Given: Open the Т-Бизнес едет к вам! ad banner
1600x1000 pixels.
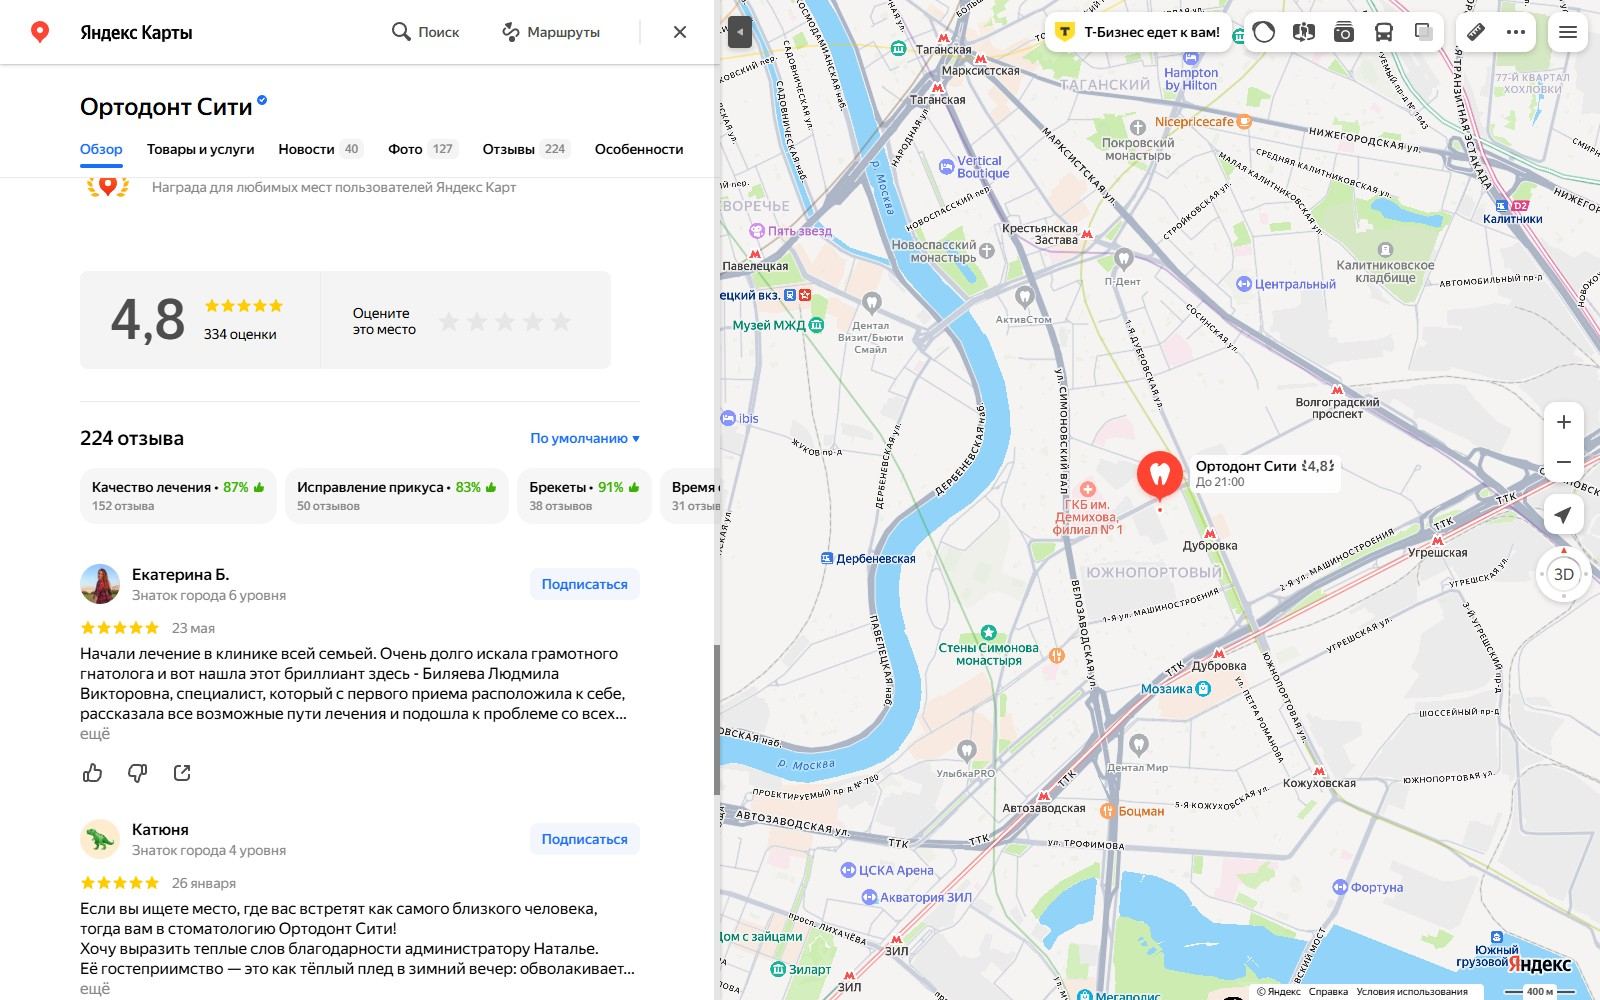Looking at the screenshot, I should click(x=1139, y=32).
